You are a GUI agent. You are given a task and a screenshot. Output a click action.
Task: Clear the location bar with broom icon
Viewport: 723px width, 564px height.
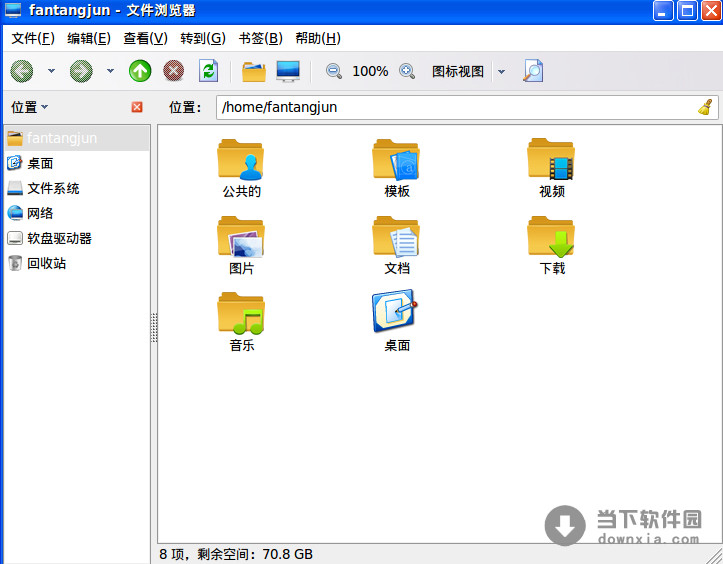[x=705, y=107]
